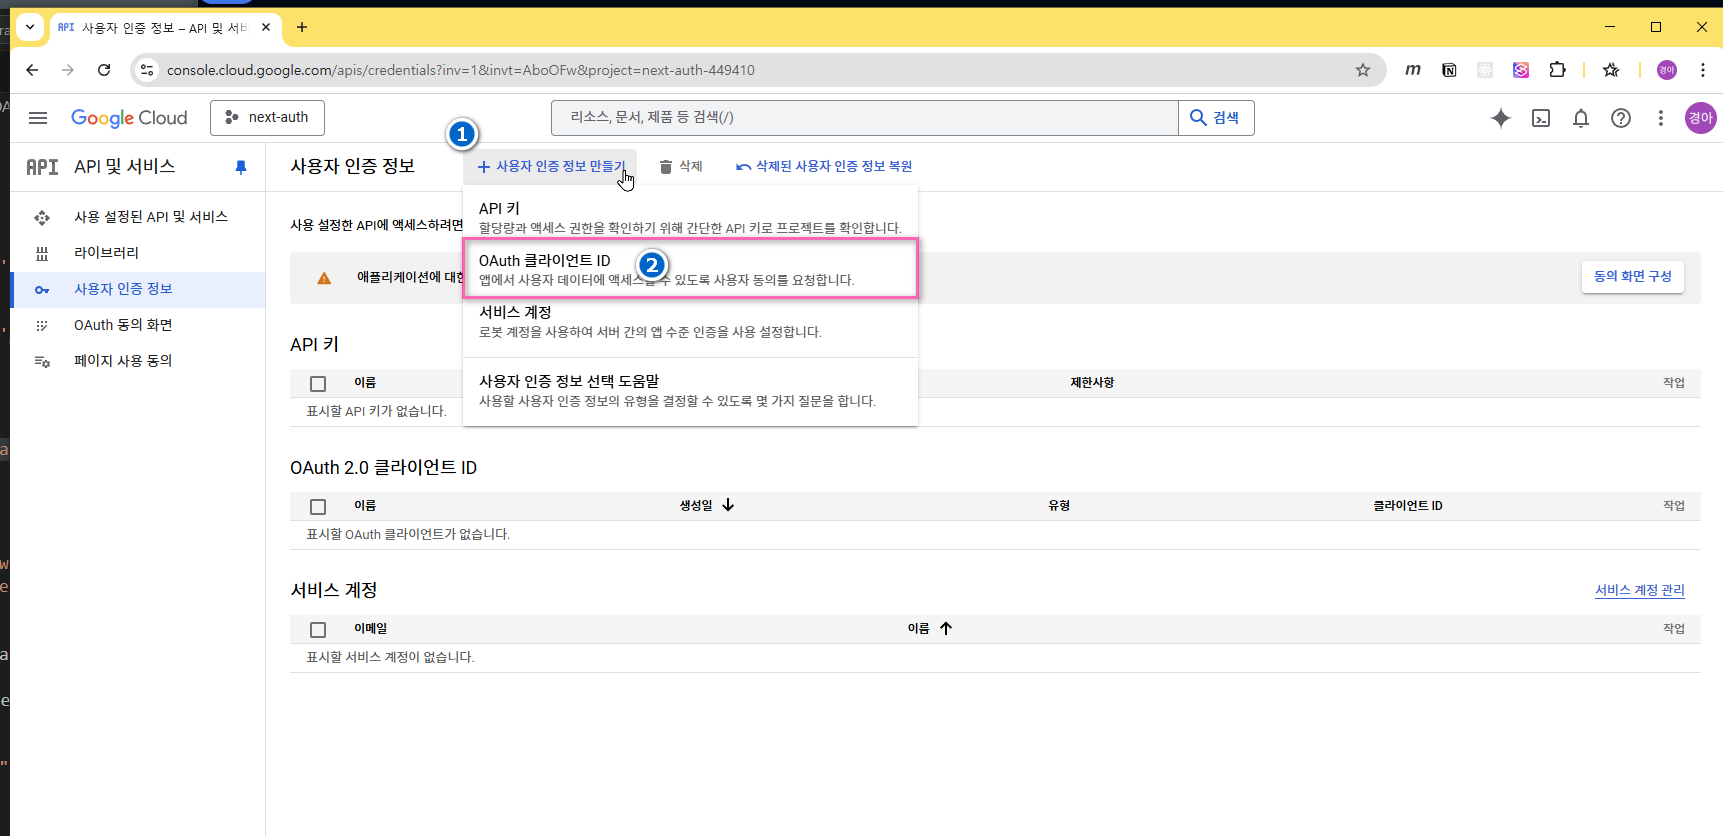This screenshot has height=836, width=1723.
Task: Open the notifications bell
Action: point(1580,118)
